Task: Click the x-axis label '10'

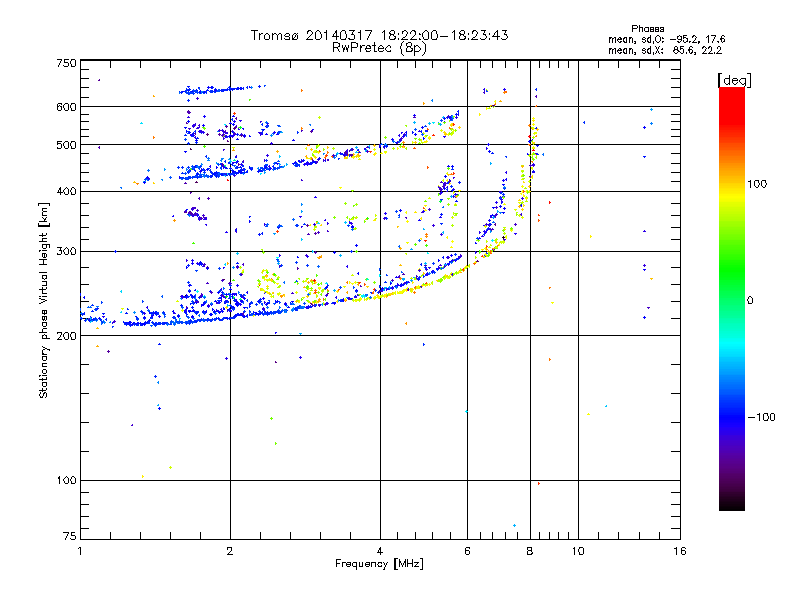Action: (578, 551)
